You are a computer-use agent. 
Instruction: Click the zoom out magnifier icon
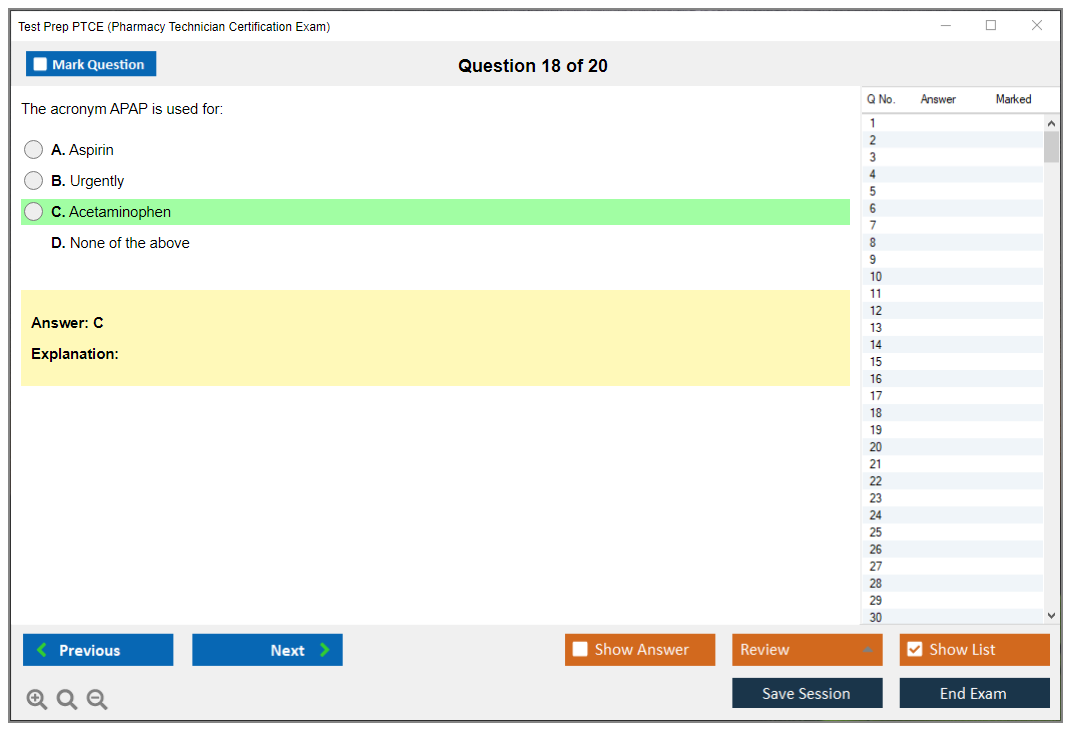click(x=97, y=700)
